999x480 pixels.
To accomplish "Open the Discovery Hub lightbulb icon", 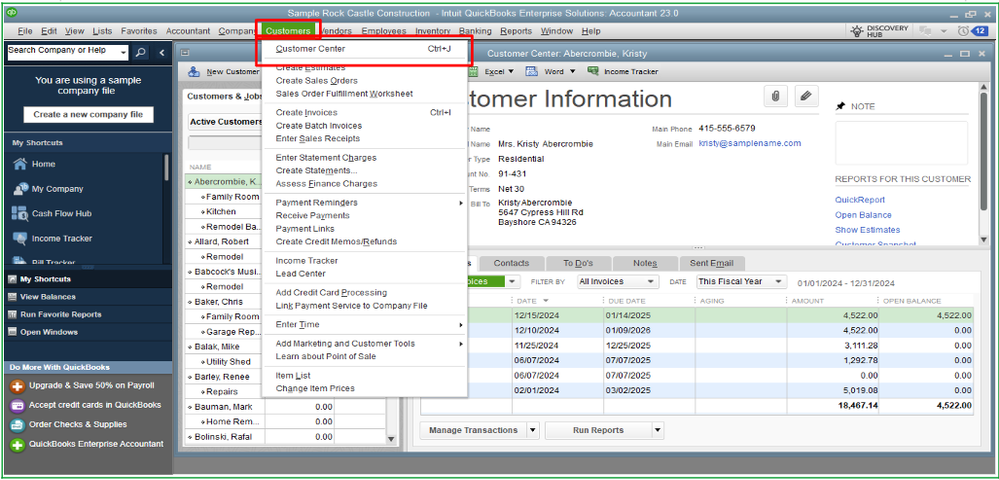I will [x=858, y=31].
